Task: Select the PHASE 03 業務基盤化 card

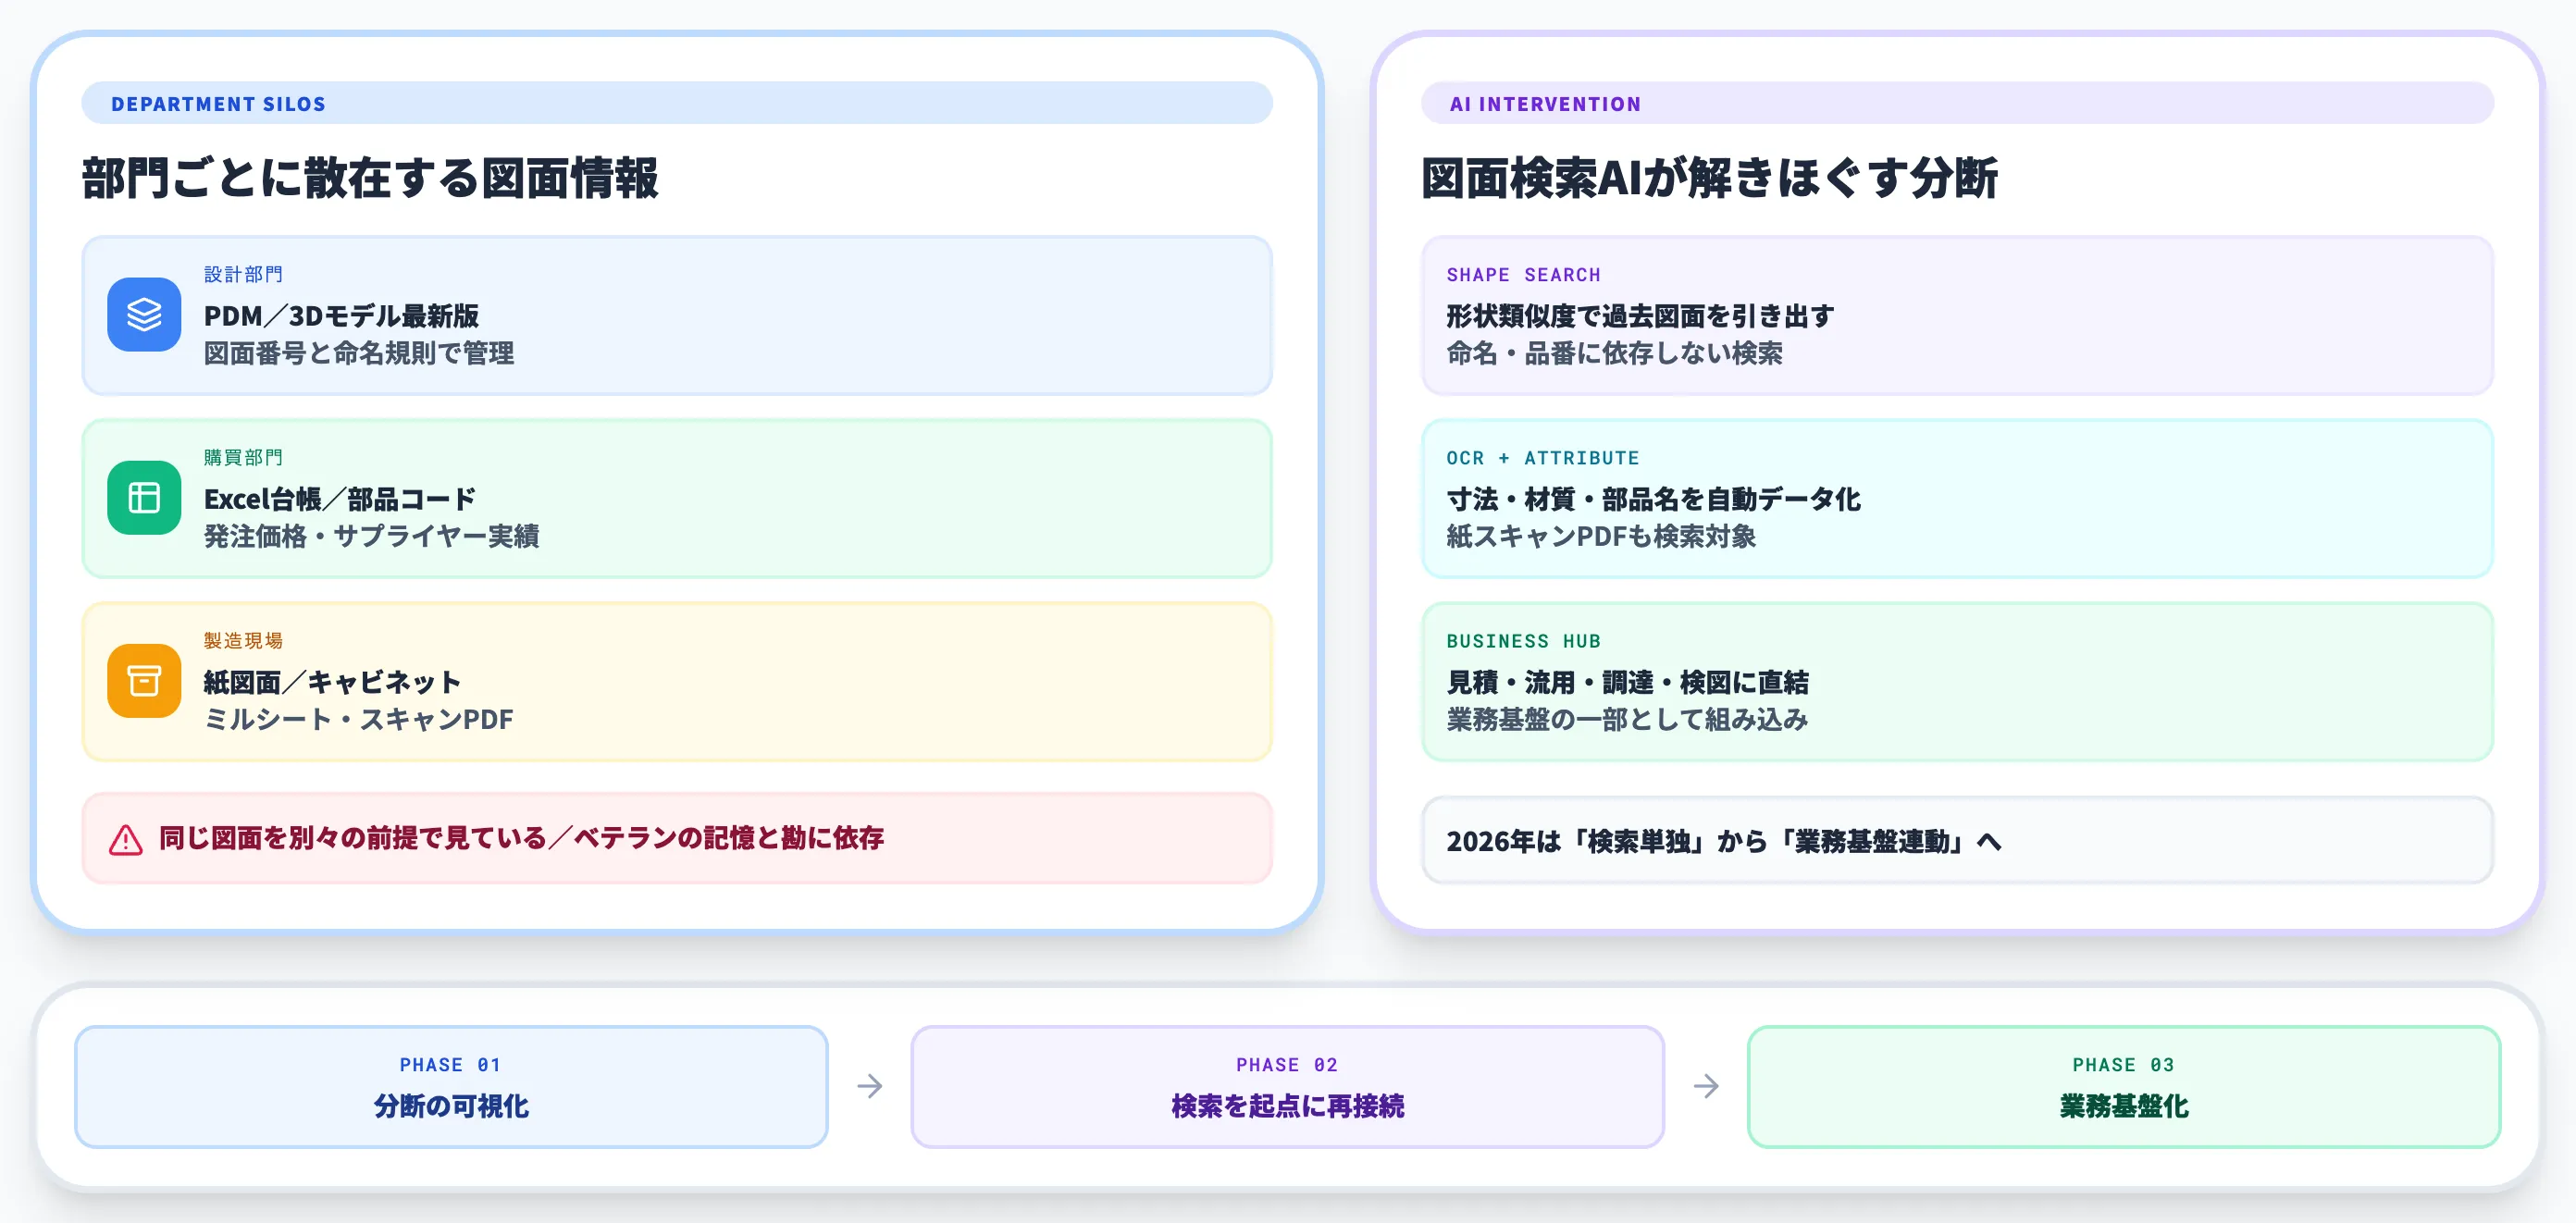Action: 2124,1087
